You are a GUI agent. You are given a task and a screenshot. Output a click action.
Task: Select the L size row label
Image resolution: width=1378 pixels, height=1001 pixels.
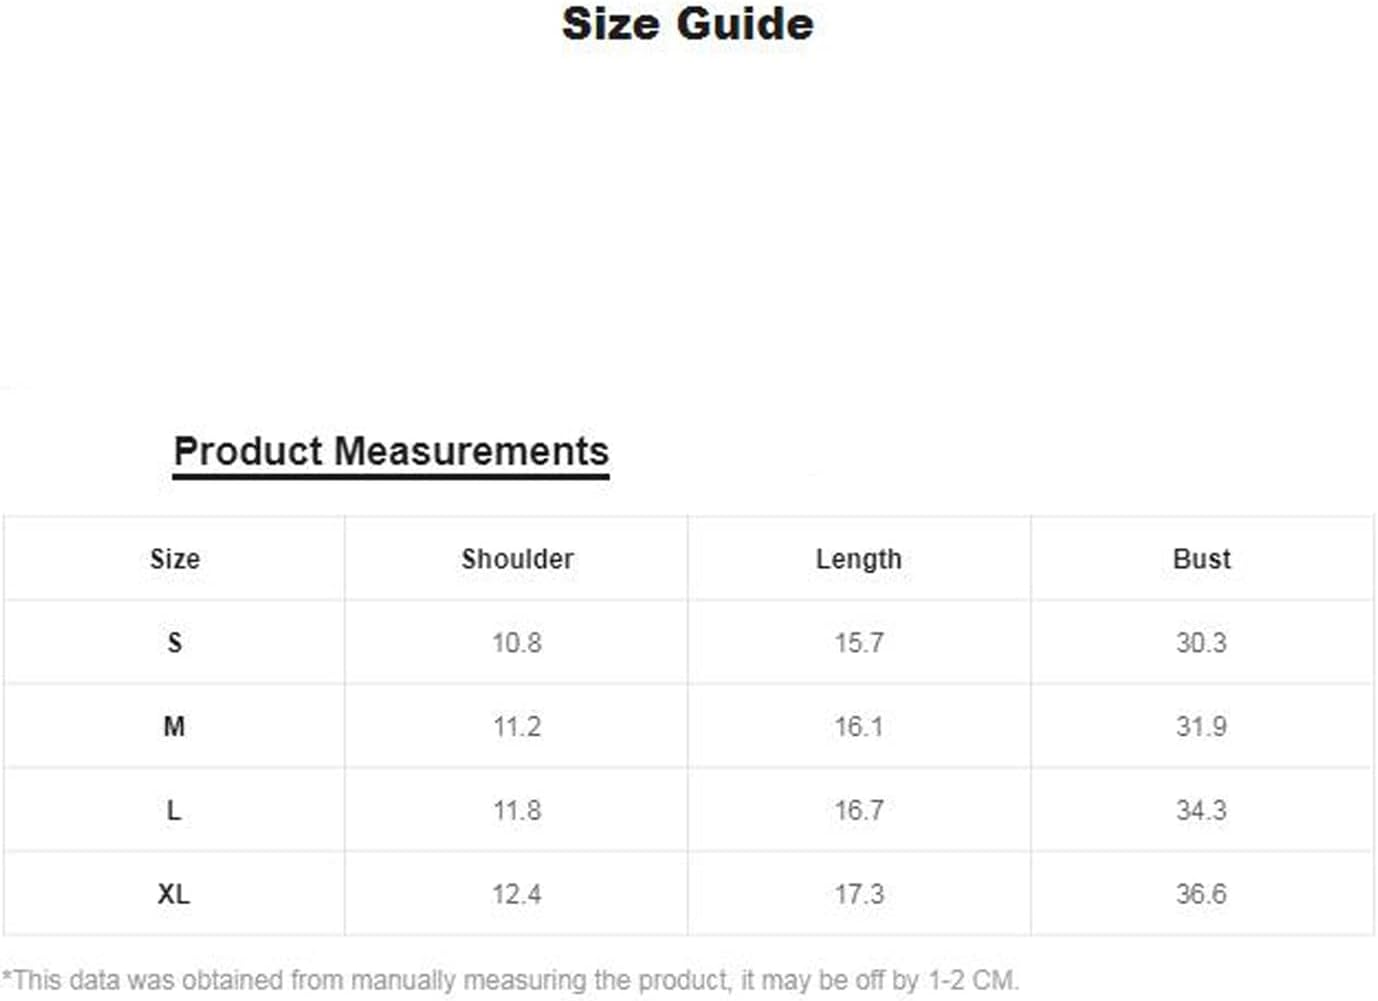point(174,811)
